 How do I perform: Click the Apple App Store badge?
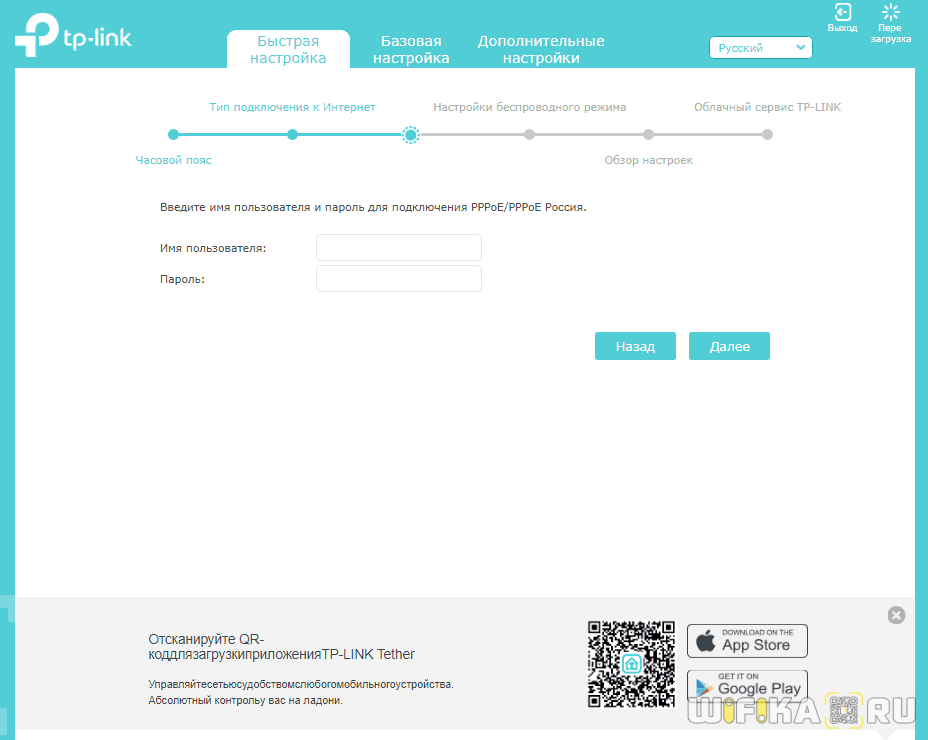tap(747, 641)
